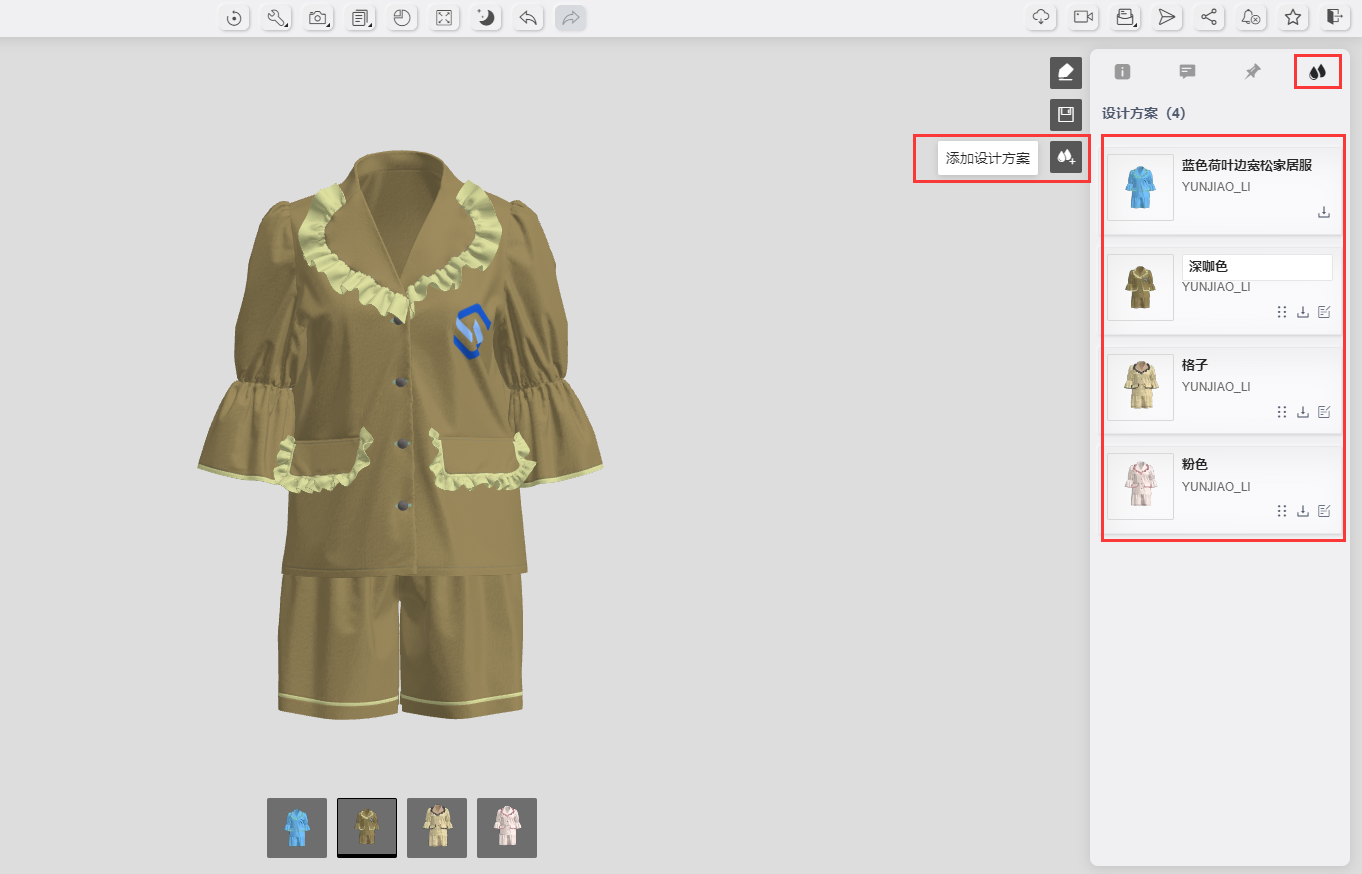Image resolution: width=1362 pixels, height=874 pixels.
Task: Toggle notifications with the bell icon
Action: tap(1250, 17)
